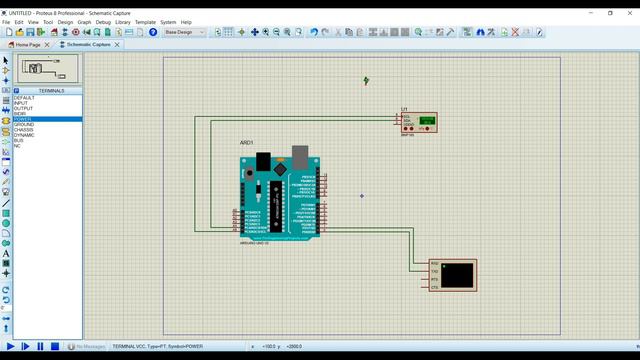The image size is (640, 360).
Task: Click the Center at Cursor pan icon
Action: click(255, 32)
